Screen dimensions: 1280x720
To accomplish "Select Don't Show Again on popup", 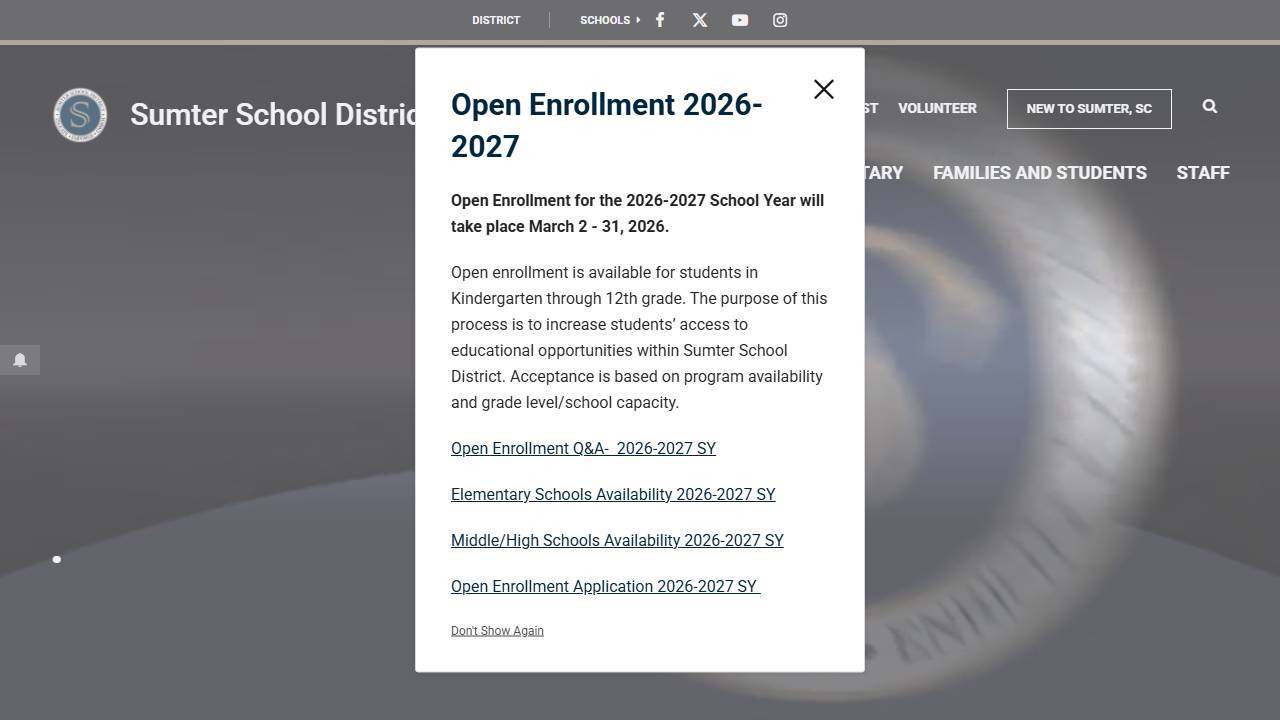I will point(497,631).
